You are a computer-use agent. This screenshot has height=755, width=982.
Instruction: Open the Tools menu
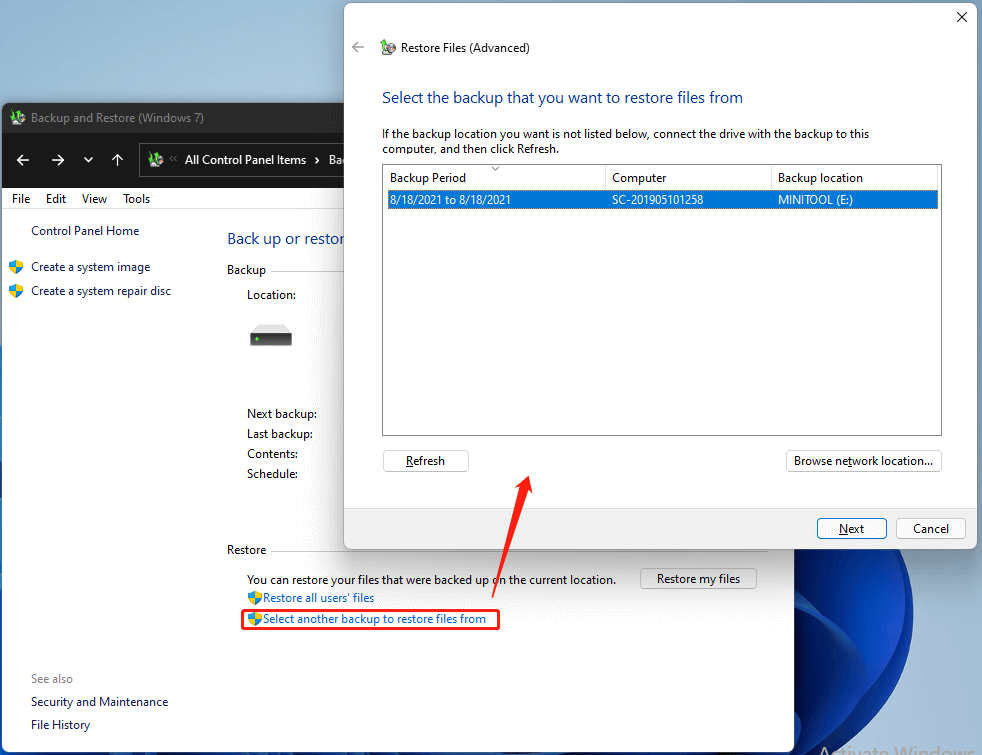click(137, 198)
